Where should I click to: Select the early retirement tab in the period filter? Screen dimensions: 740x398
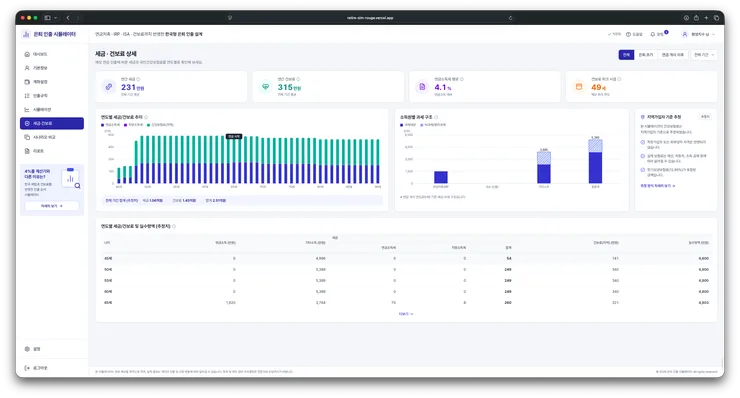[646, 55]
